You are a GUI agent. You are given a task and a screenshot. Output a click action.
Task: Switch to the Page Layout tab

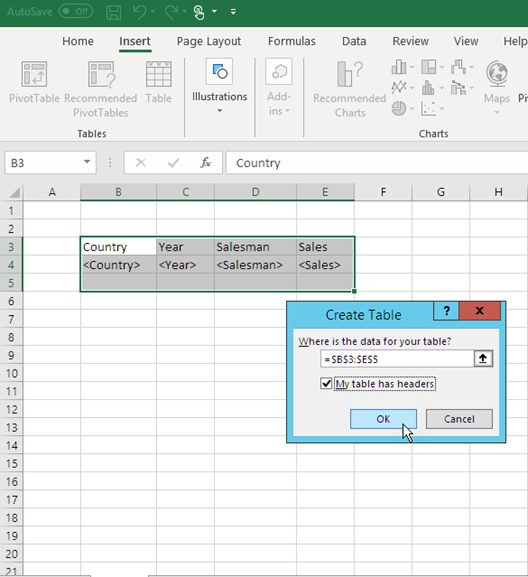(x=209, y=41)
